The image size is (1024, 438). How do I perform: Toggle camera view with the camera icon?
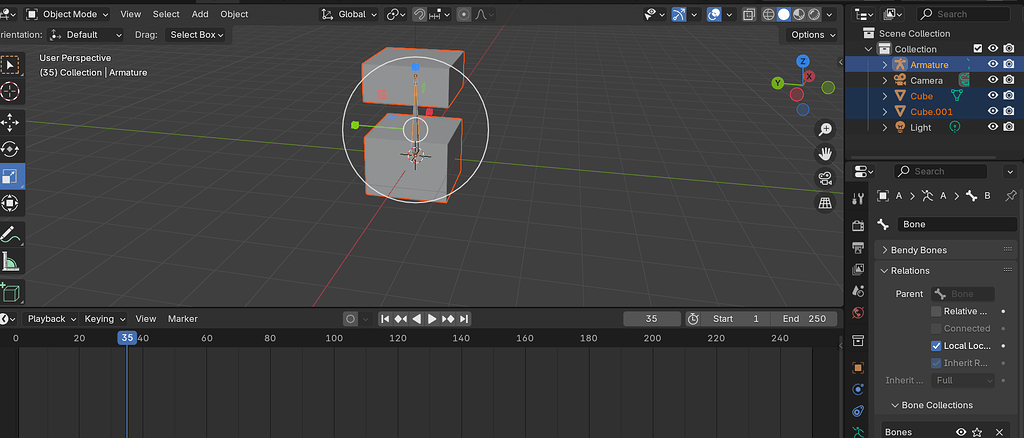coord(826,179)
